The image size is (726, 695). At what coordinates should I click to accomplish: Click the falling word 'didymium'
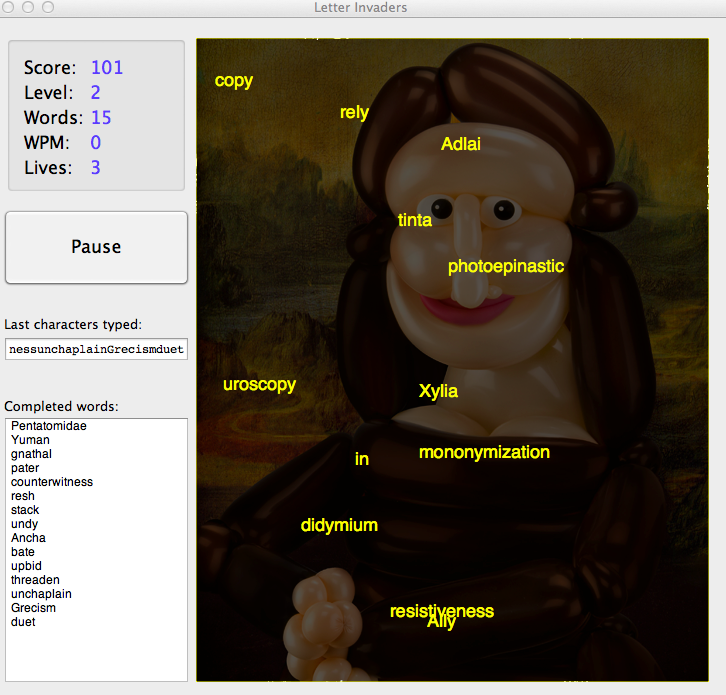point(339,526)
